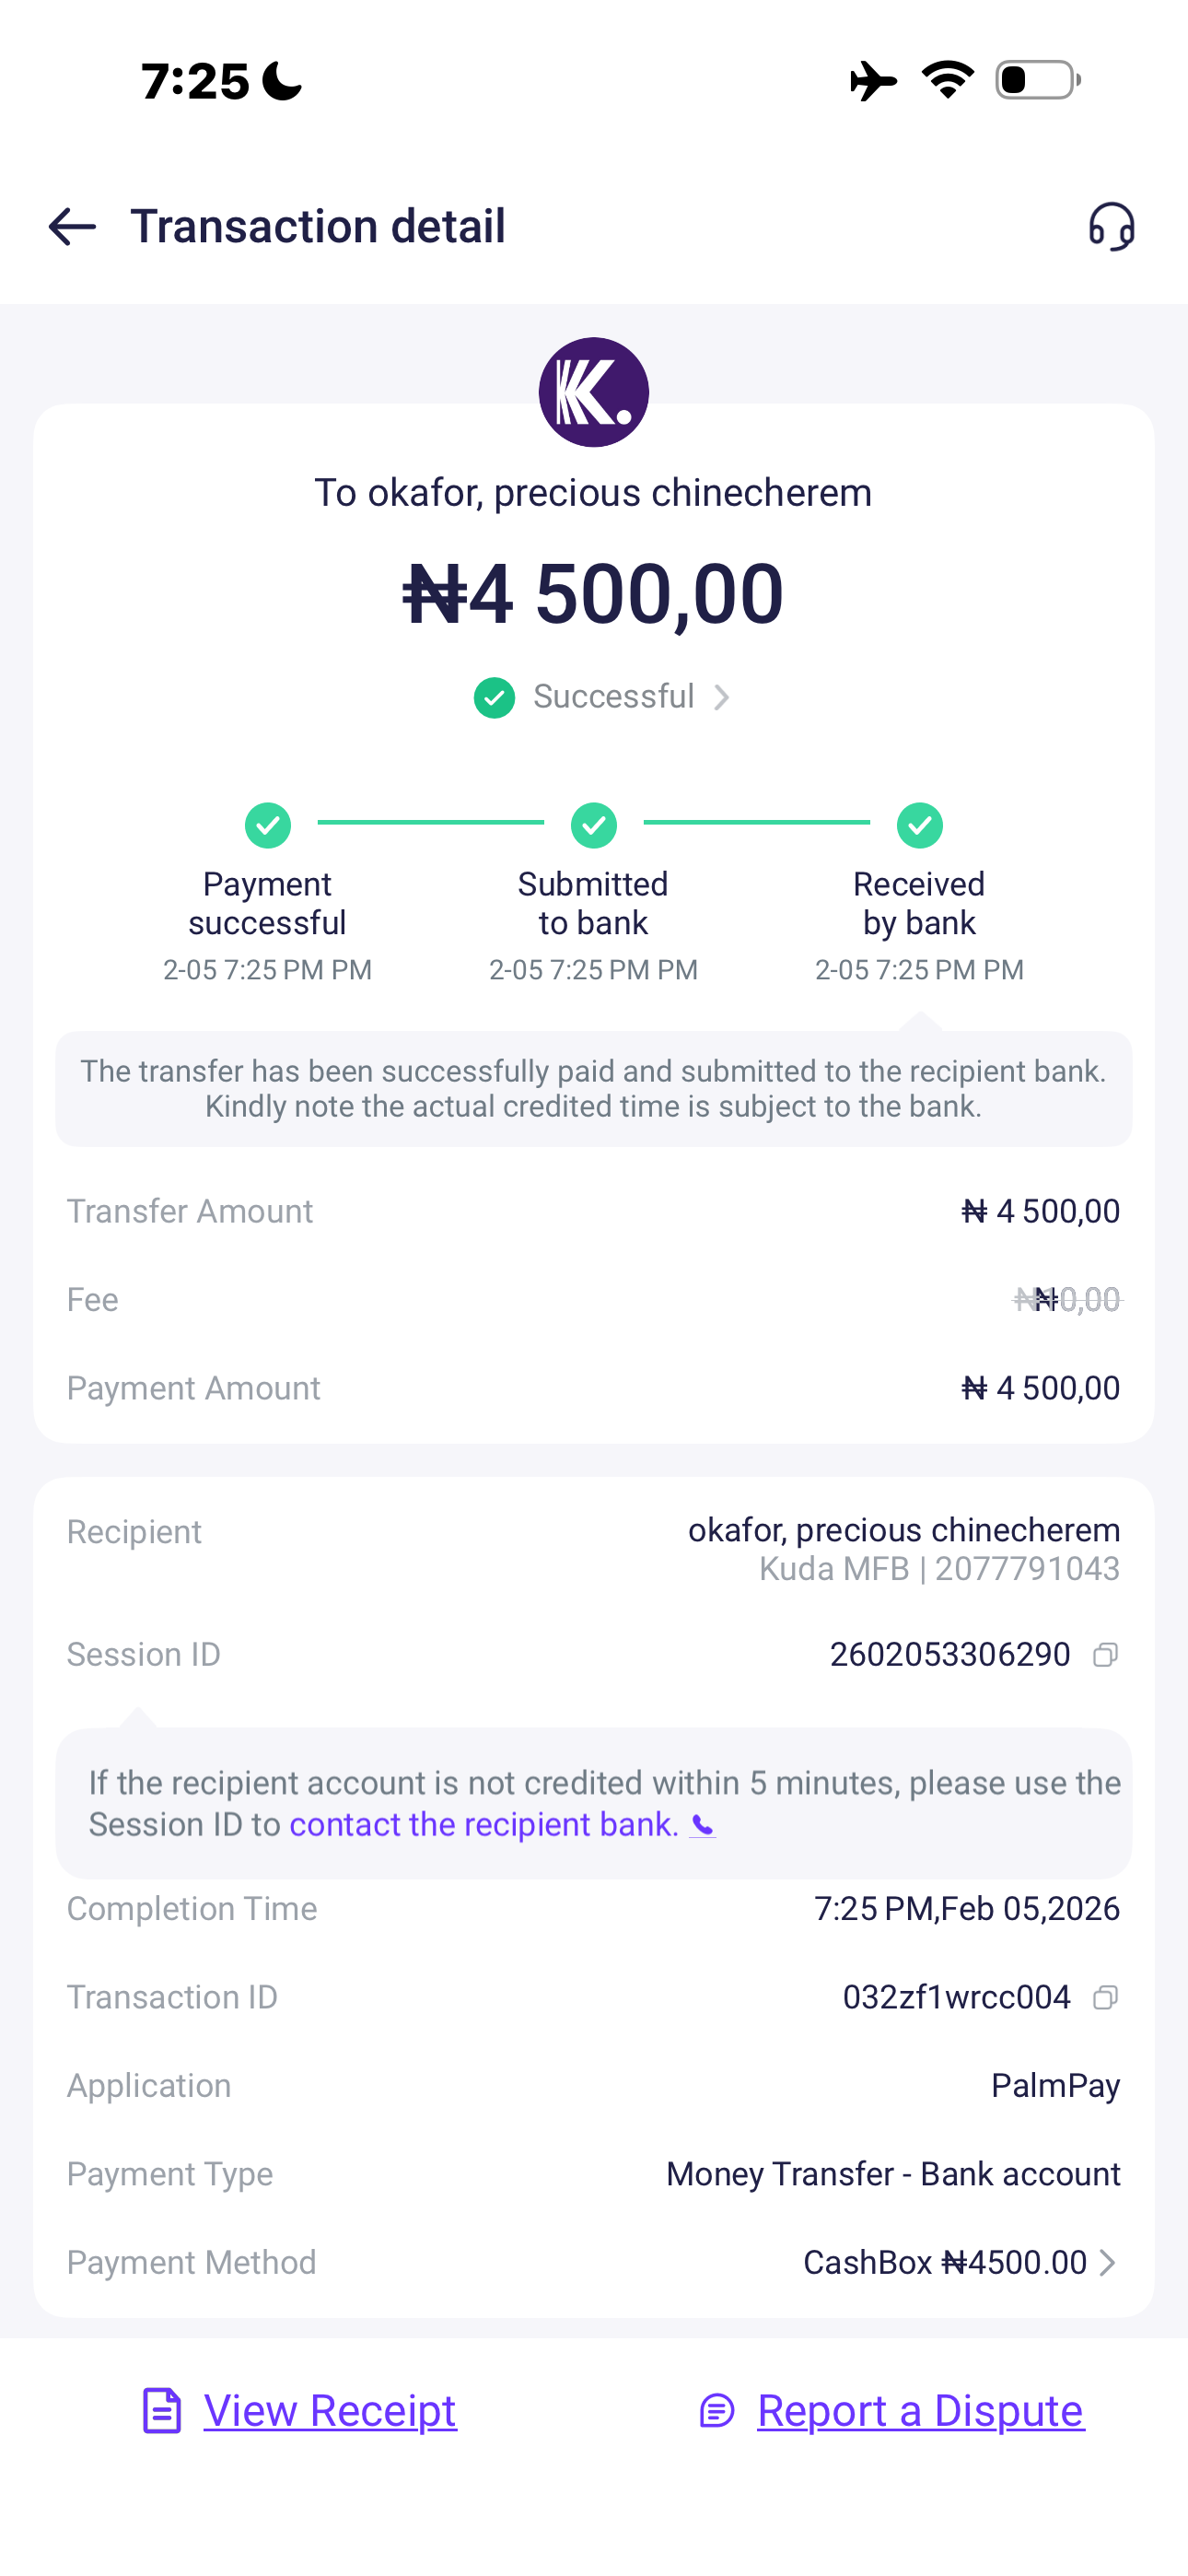Tap the Kuda bank logo

pyautogui.click(x=593, y=392)
